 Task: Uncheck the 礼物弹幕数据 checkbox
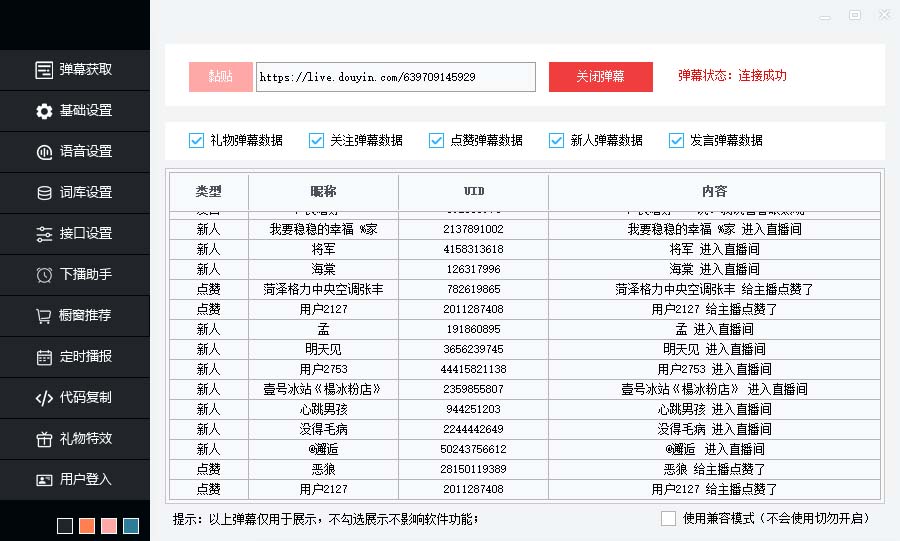click(x=196, y=141)
